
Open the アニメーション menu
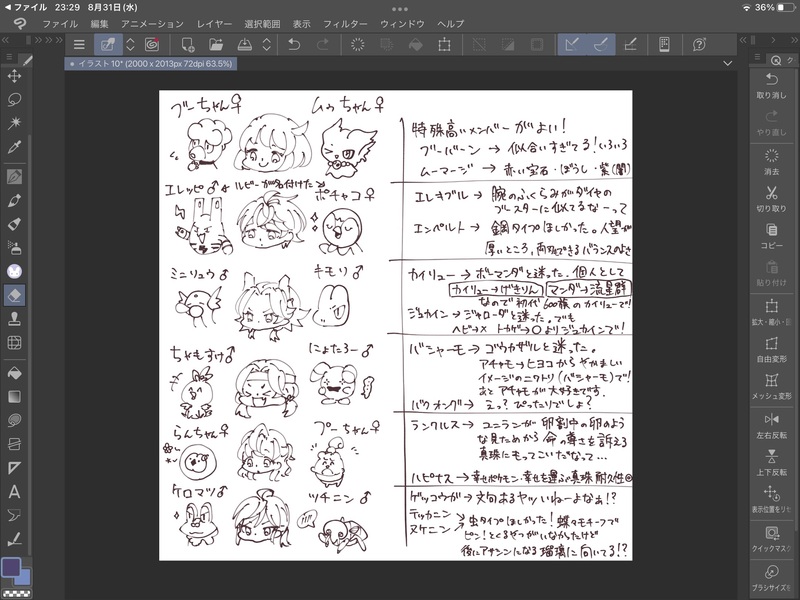point(152,24)
